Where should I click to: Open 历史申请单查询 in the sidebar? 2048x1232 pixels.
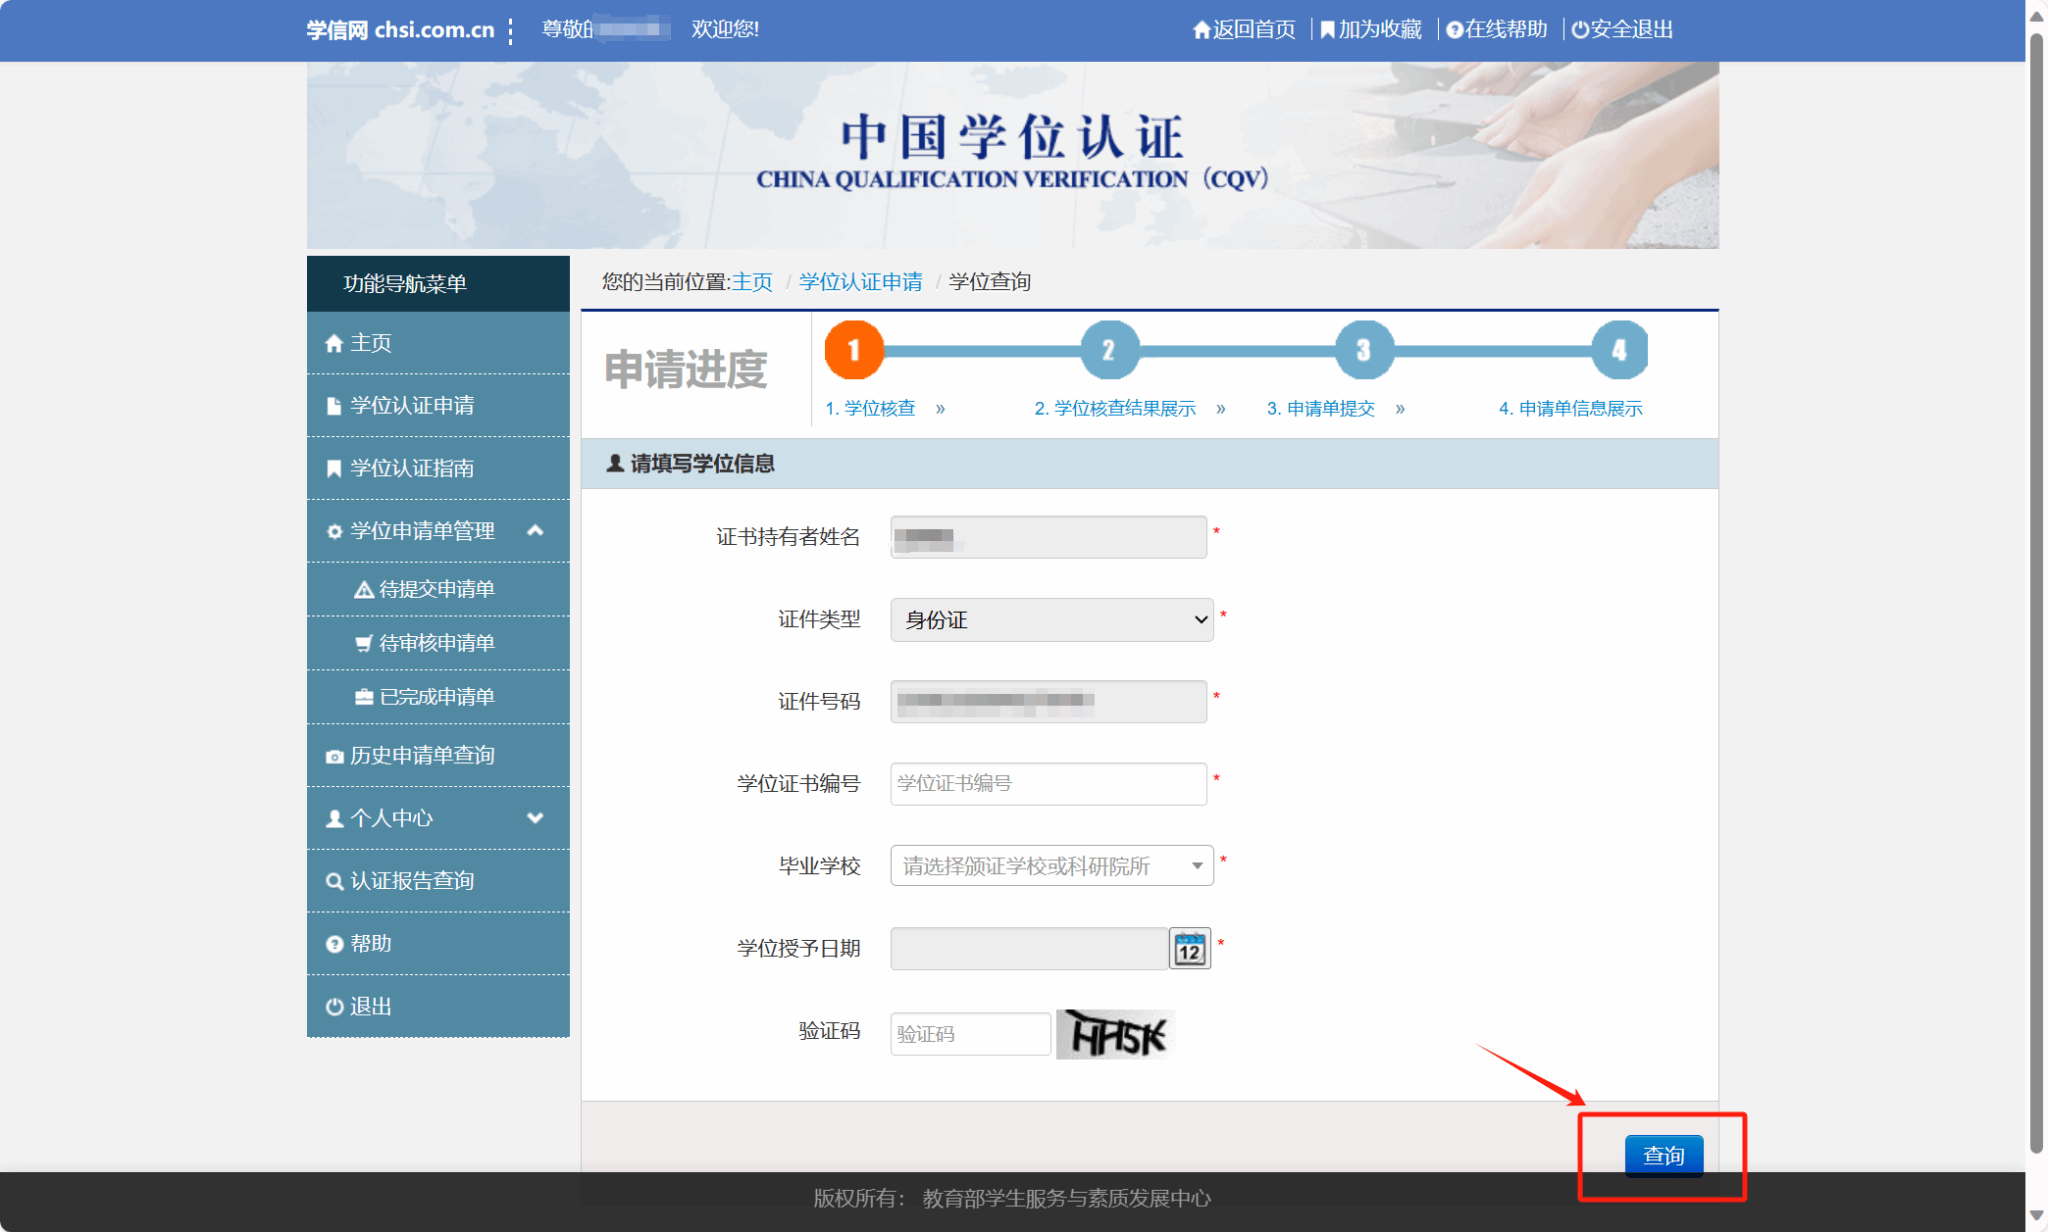click(x=438, y=755)
